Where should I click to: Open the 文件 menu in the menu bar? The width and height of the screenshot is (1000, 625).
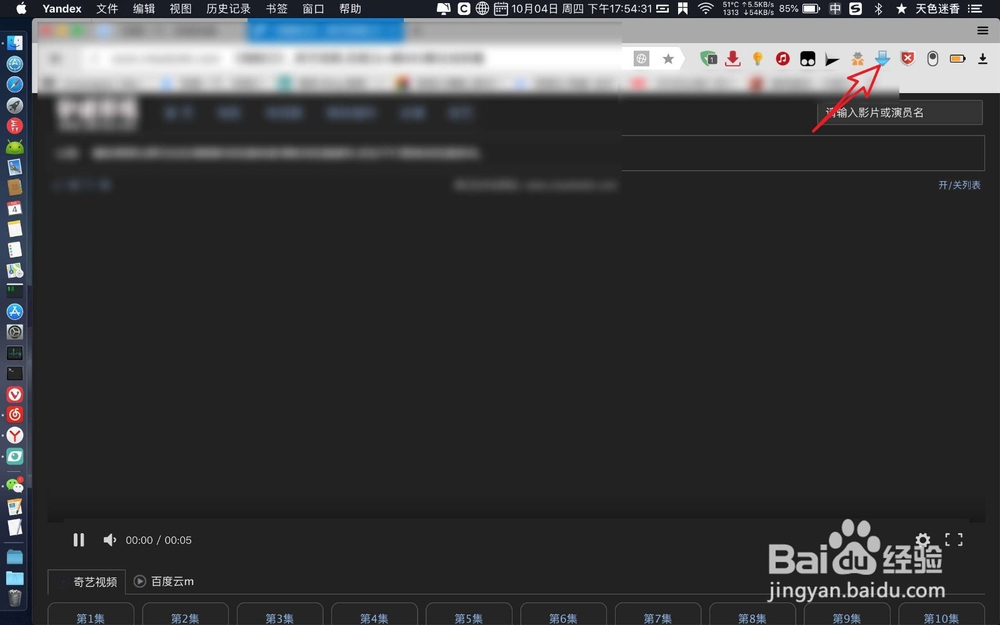(107, 8)
